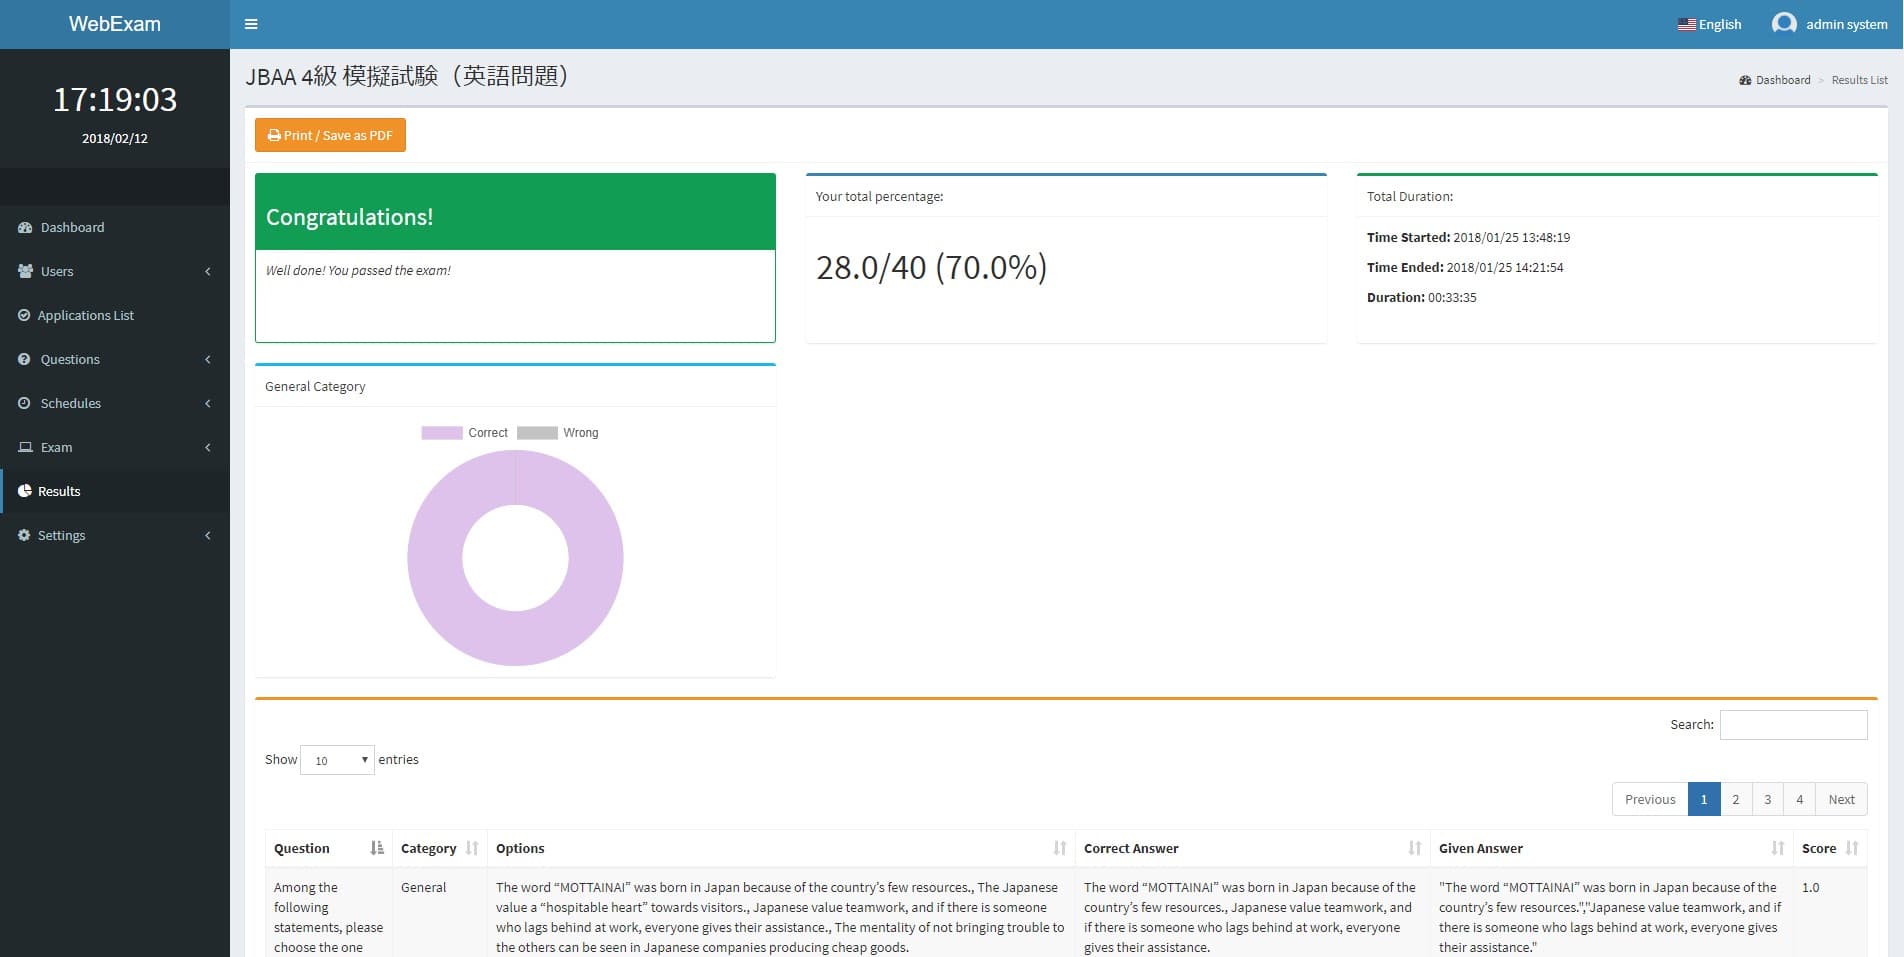Click the breadcrumb Dashboard gauge icon
This screenshot has height=957, width=1904.
[1745, 80]
